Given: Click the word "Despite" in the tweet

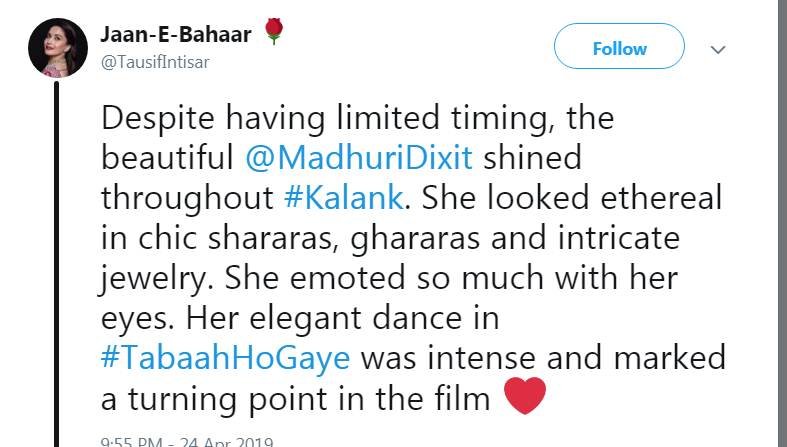Looking at the screenshot, I should (x=148, y=119).
